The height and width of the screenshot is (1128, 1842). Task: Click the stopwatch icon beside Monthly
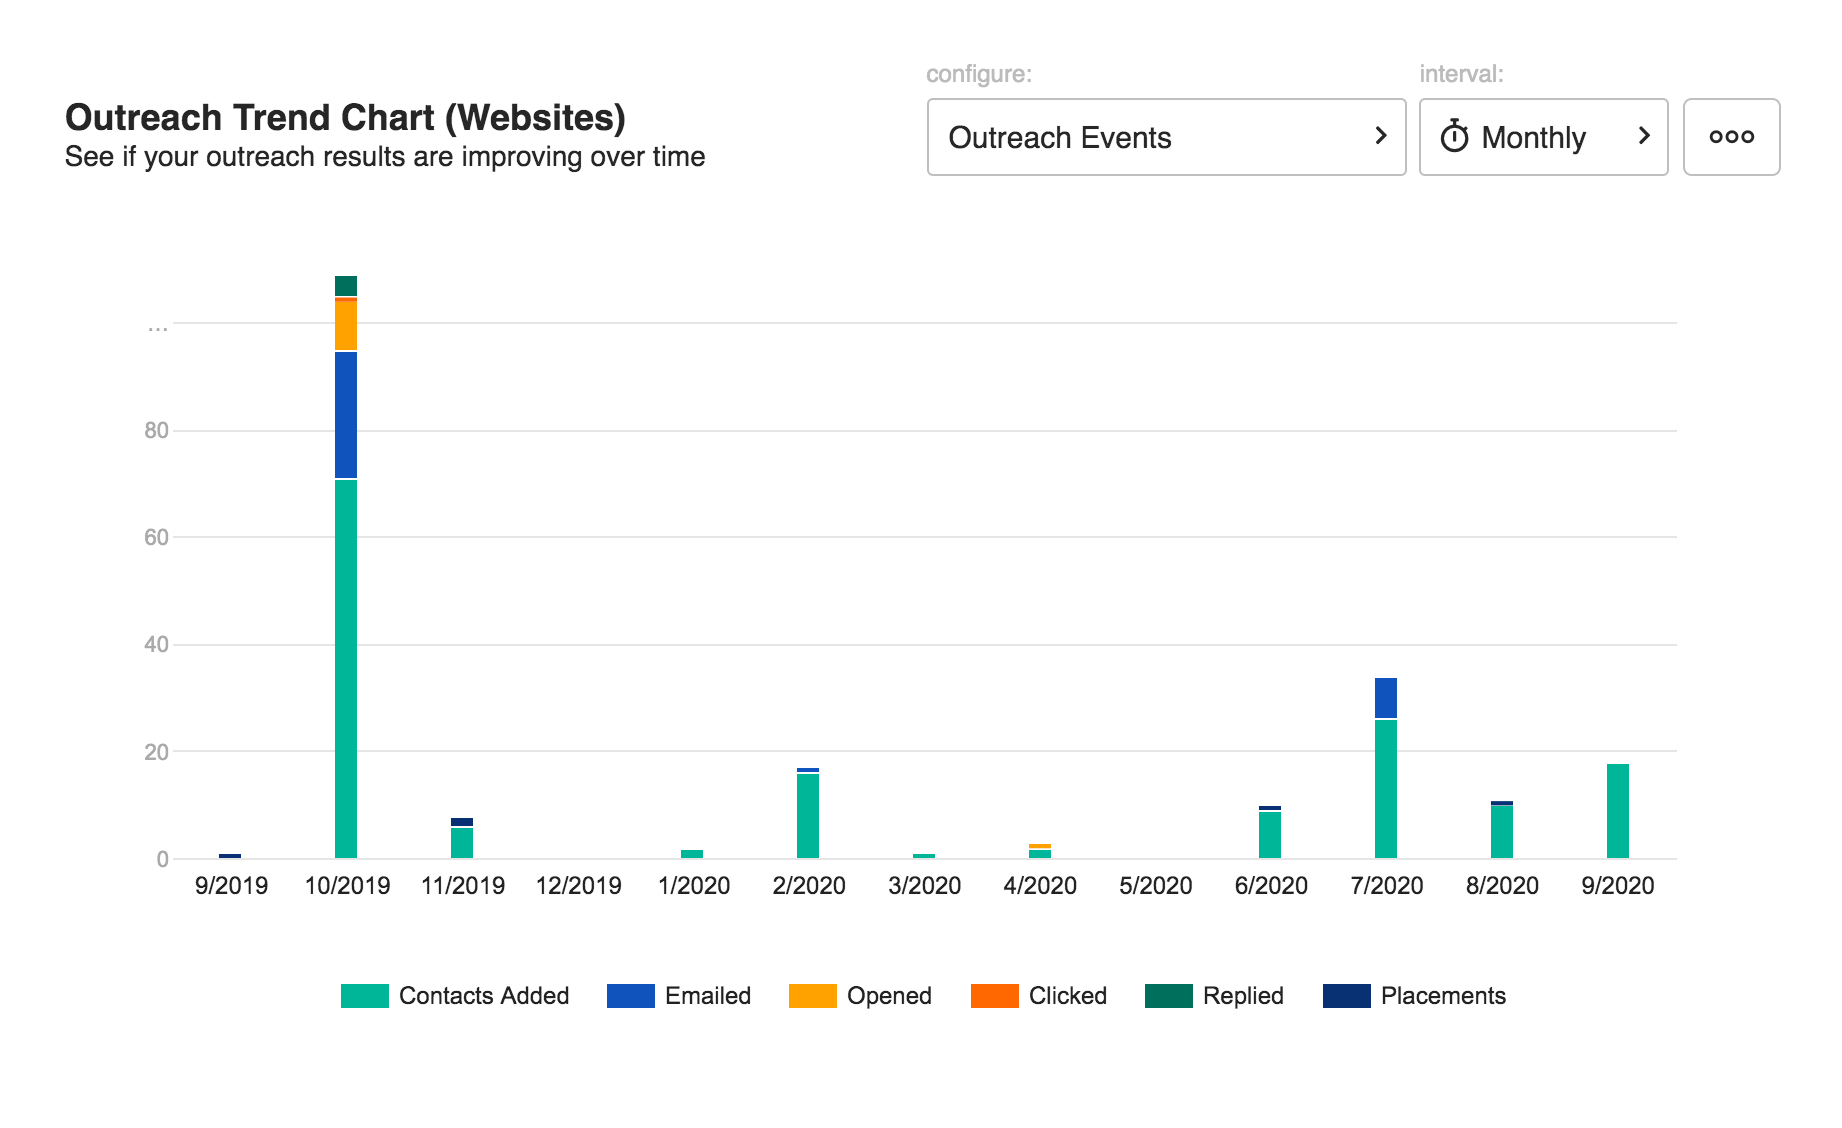coord(1454,137)
